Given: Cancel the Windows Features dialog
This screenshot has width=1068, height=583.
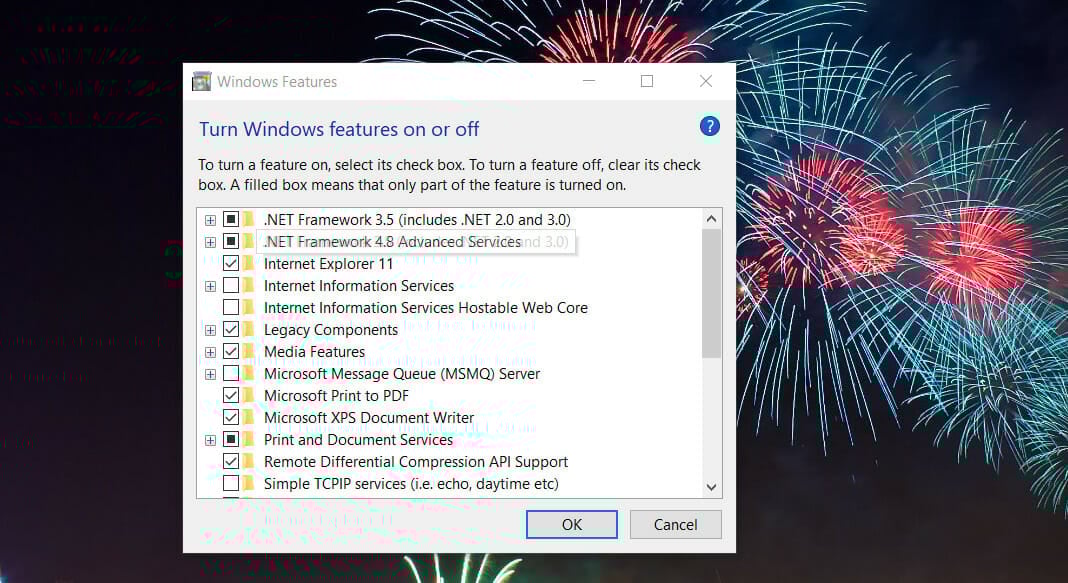Looking at the screenshot, I should (x=675, y=524).
